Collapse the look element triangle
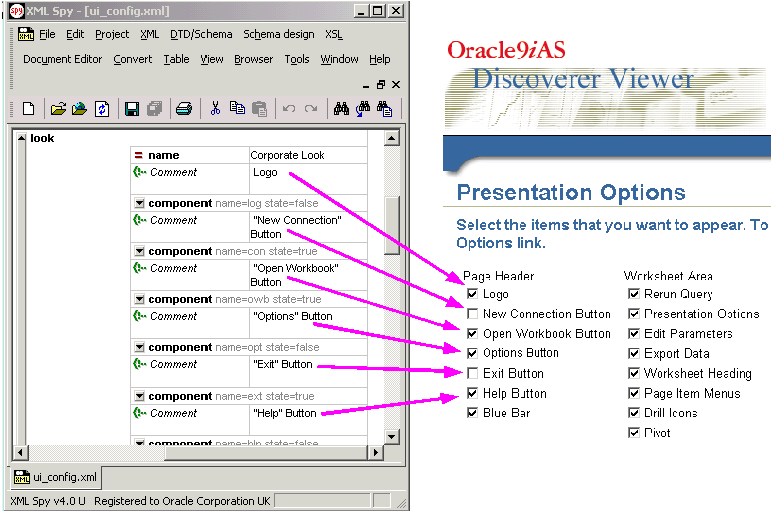773x514 pixels. click(x=21, y=138)
